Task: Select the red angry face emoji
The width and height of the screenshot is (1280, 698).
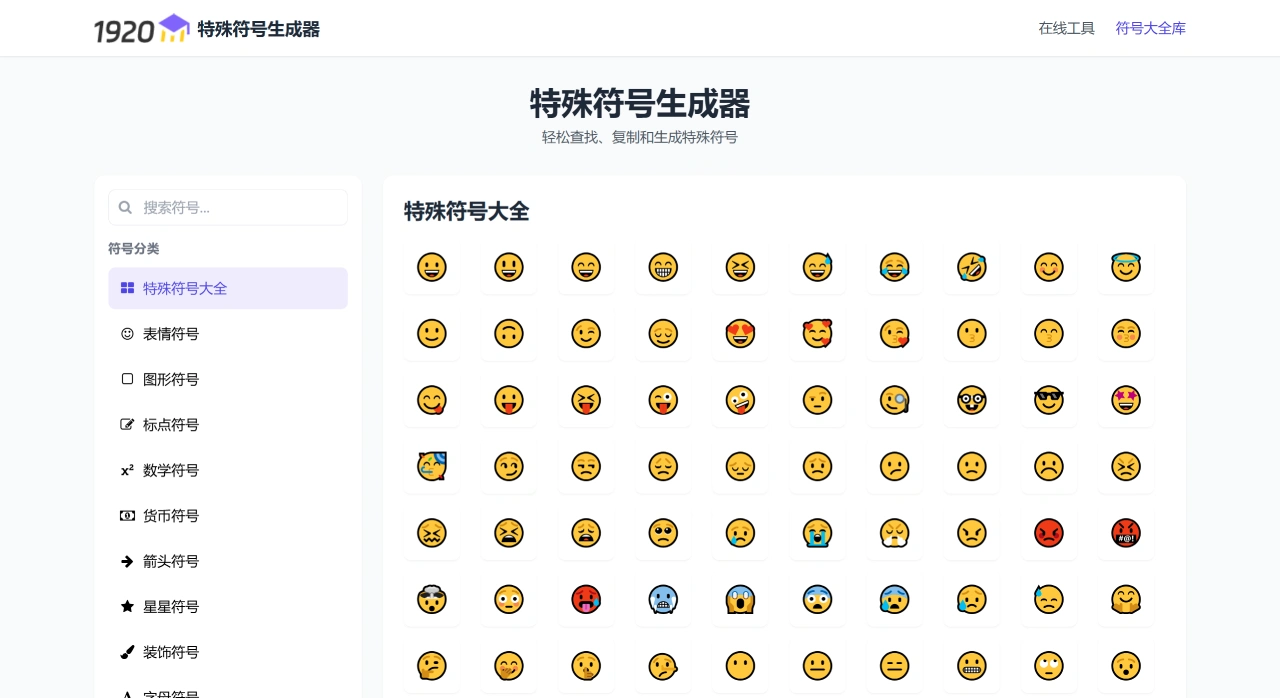Action: click(1048, 533)
